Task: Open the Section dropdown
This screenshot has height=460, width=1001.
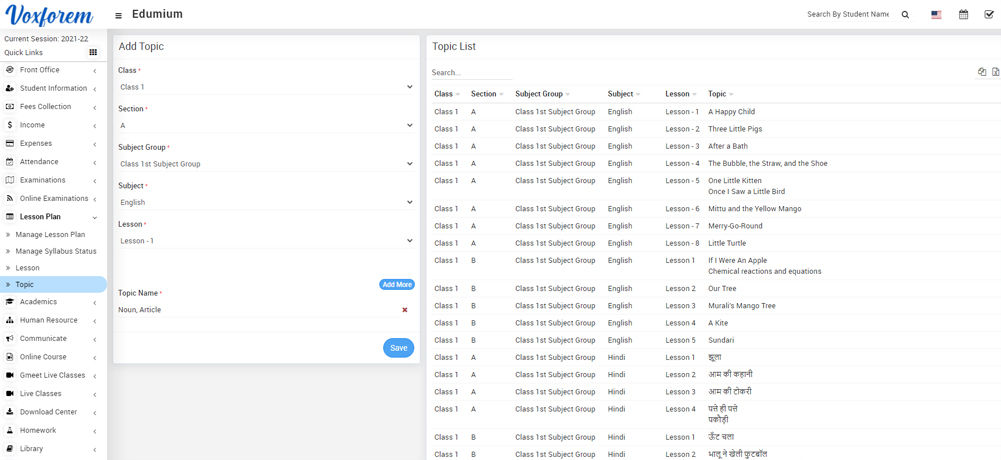Action: pos(265,126)
